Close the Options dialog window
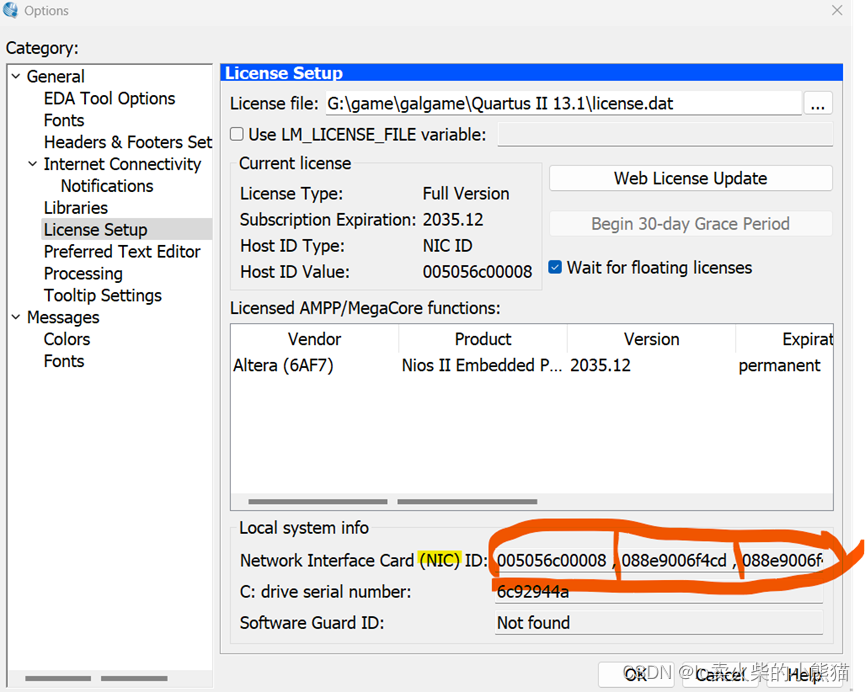 tap(837, 11)
